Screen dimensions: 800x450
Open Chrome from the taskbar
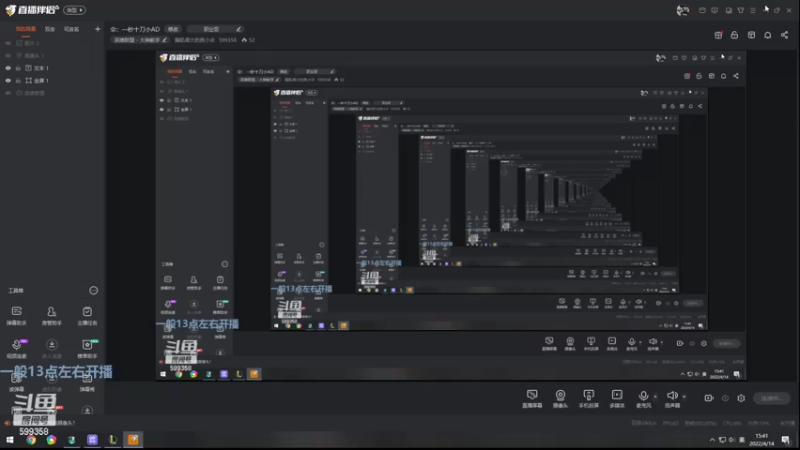click(31, 440)
